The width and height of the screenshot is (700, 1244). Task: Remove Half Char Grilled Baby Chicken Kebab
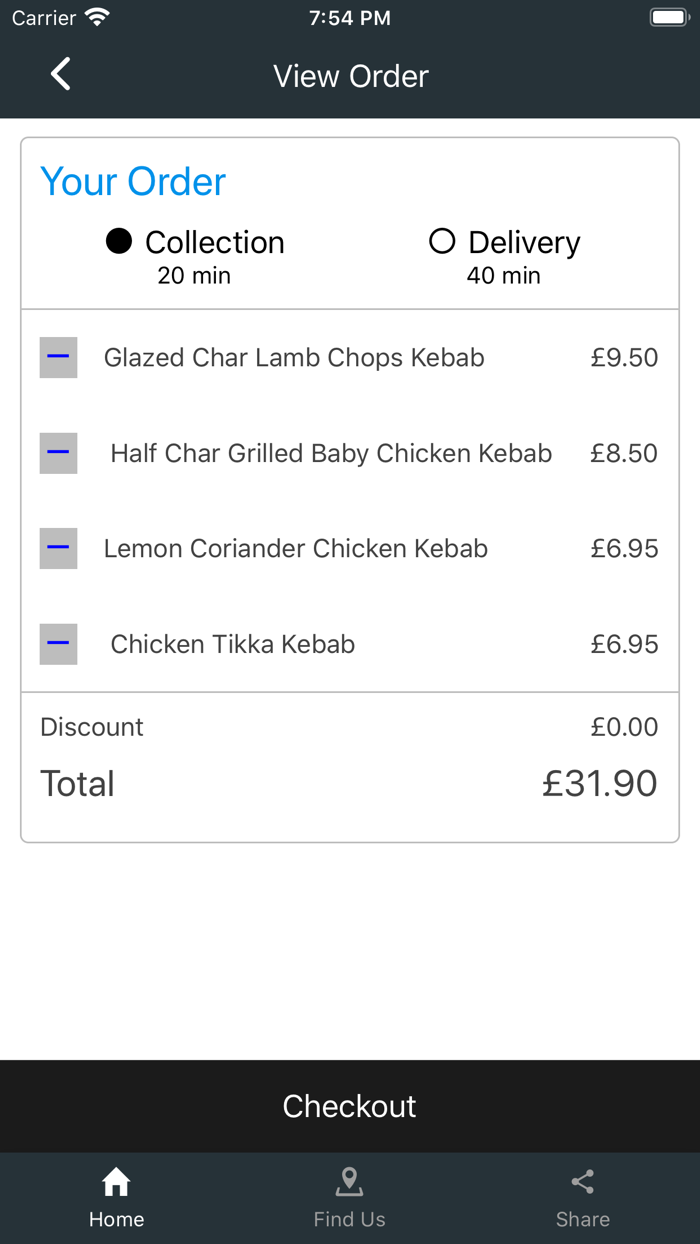[58, 453]
